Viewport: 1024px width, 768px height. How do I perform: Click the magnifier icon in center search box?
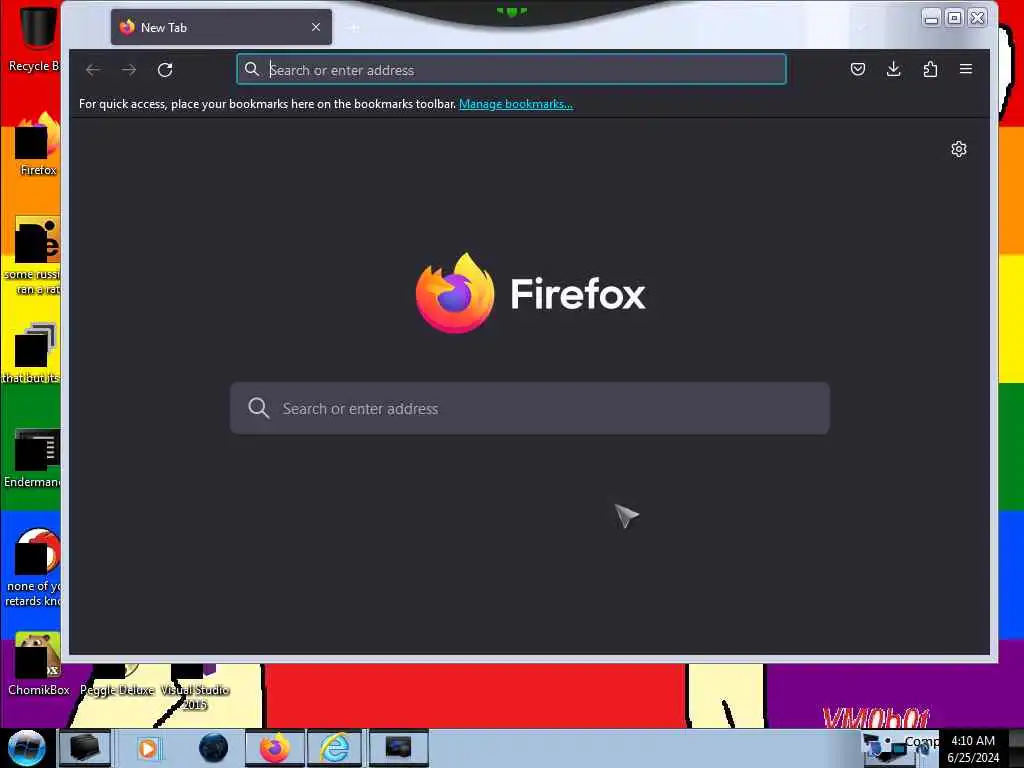259,408
